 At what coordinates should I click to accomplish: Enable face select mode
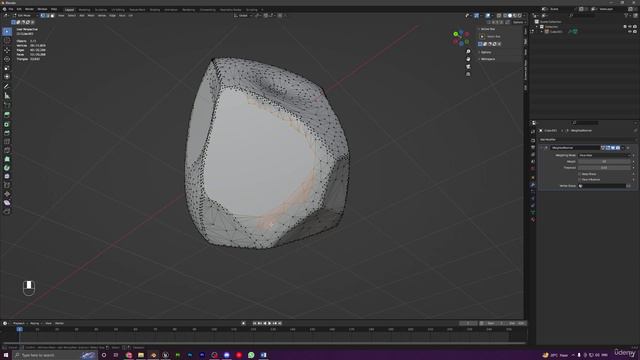52,16
